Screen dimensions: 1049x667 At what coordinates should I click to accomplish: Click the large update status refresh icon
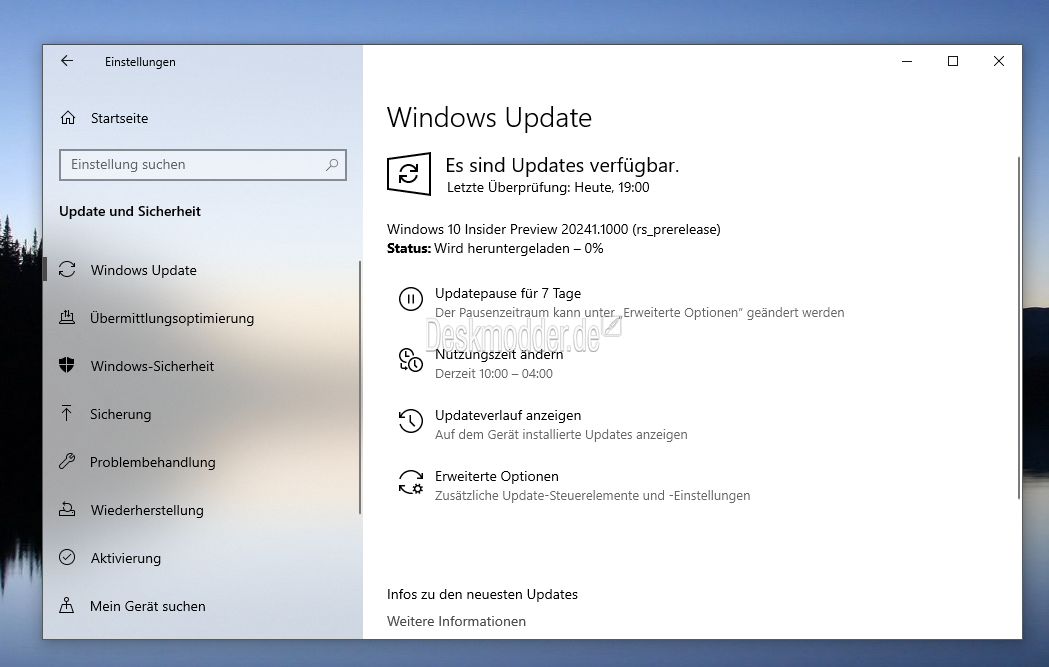[x=409, y=174]
